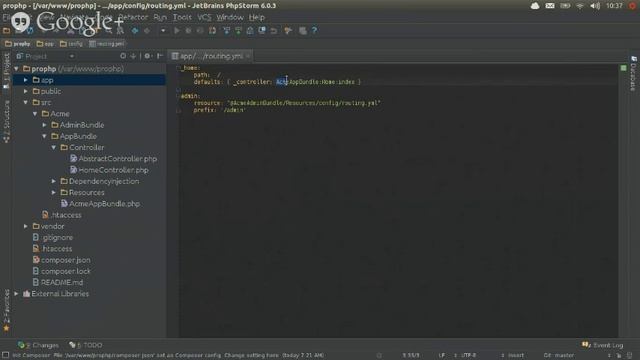Toggle the 2: Favorites side tool window

(x=6, y=310)
